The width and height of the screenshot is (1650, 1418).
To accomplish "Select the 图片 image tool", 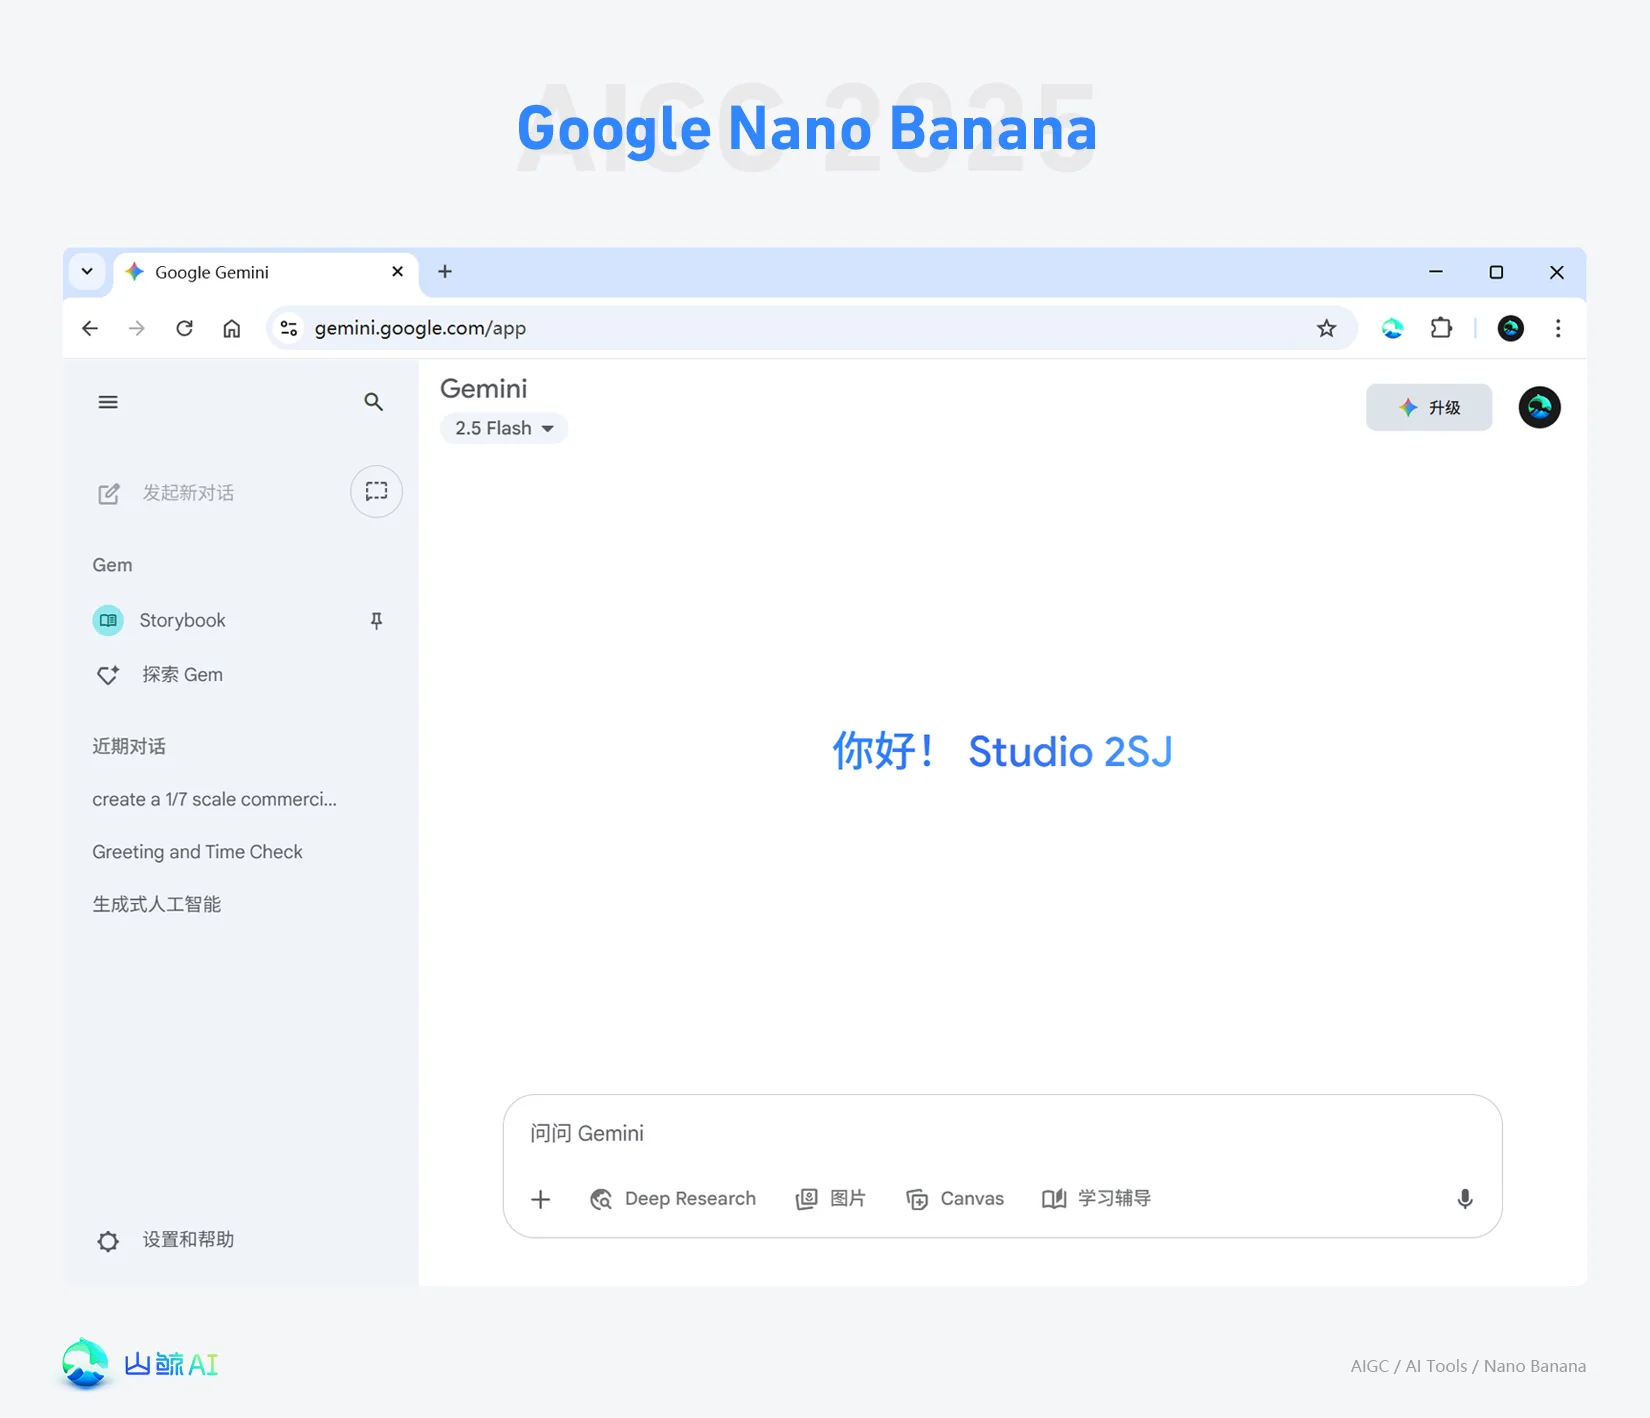I will click(830, 1199).
